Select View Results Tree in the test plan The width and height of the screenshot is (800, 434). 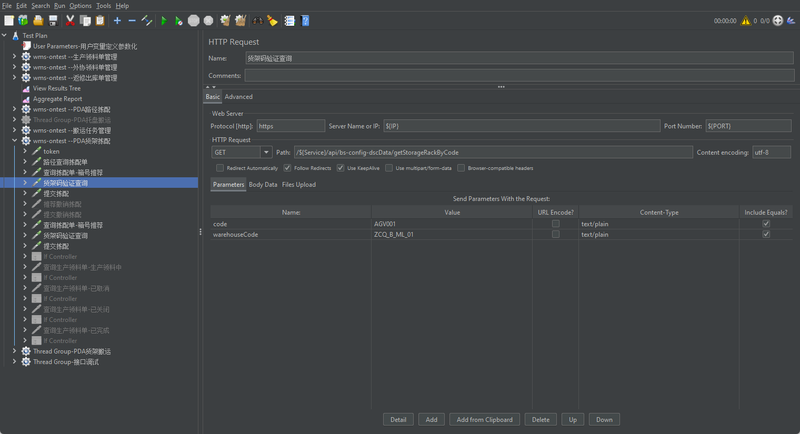[56, 88]
